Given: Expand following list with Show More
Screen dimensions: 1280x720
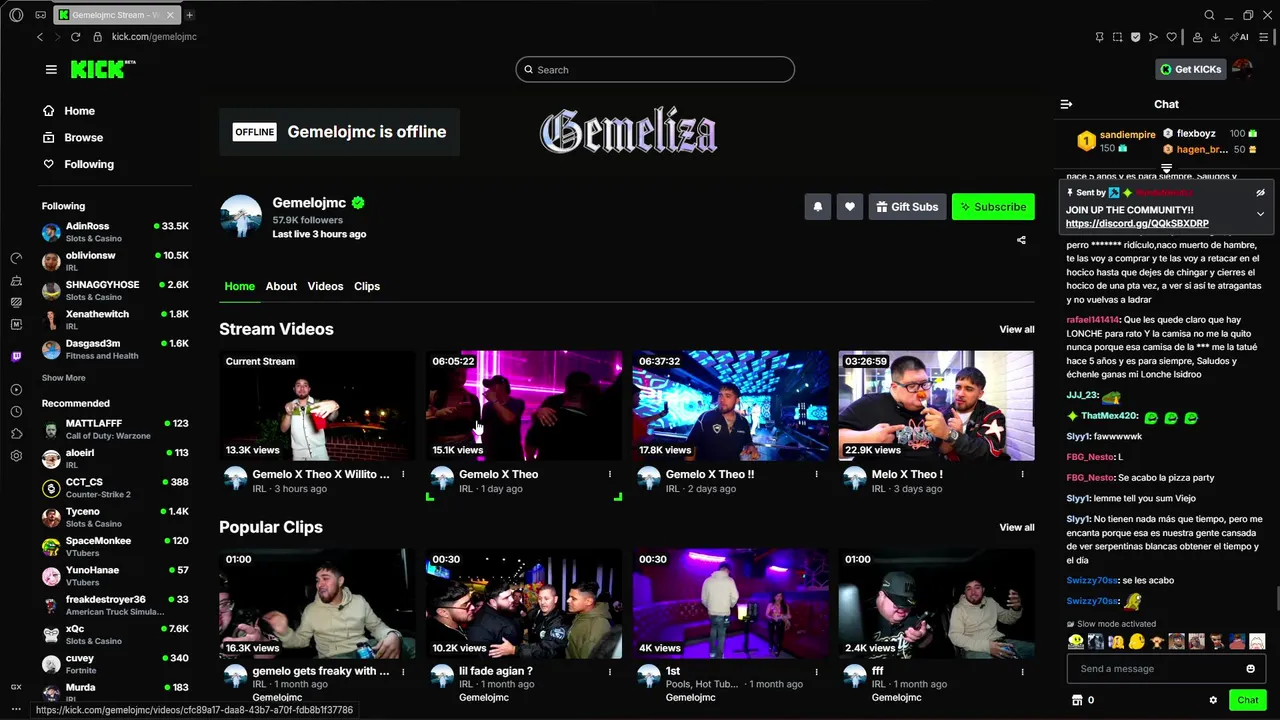Looking at the screenshot, I should [63, 378].
